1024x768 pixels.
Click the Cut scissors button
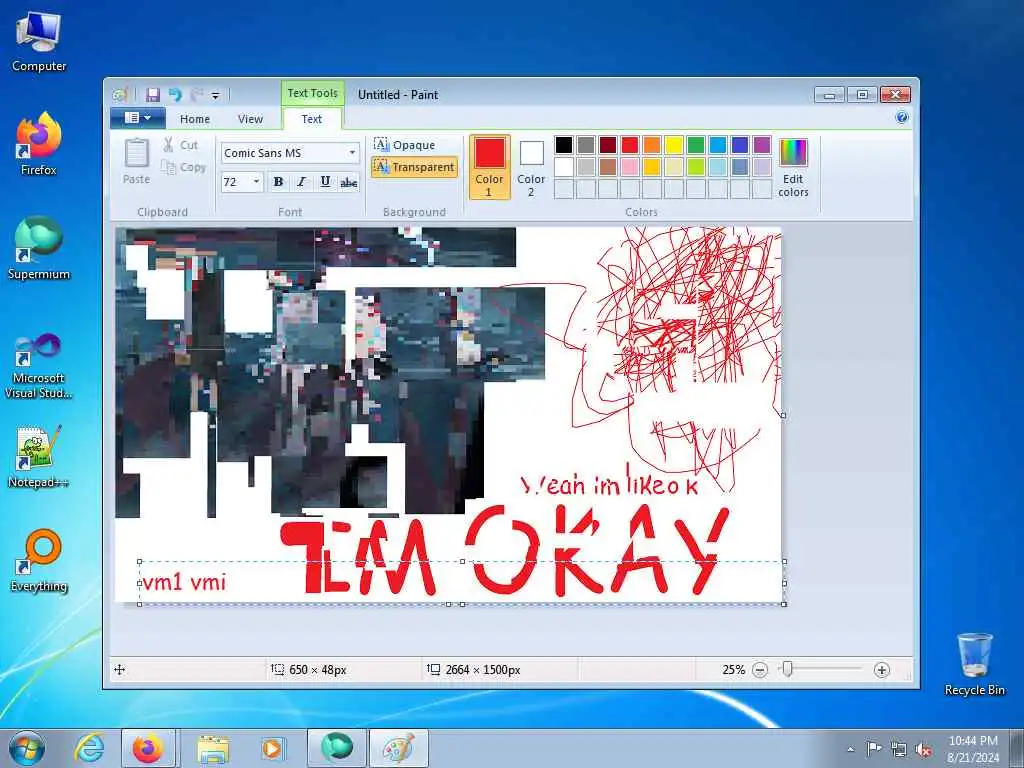pyautogui.click(x=180, y=145)
